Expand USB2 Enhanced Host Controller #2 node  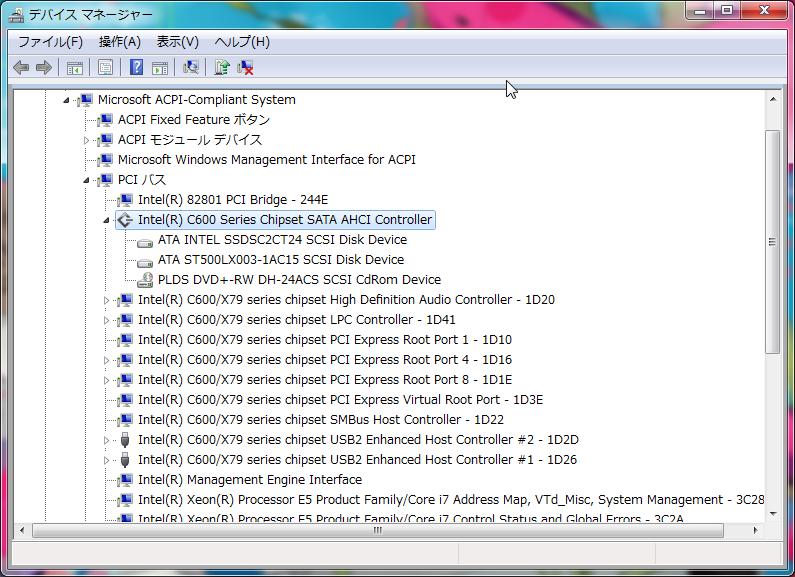click(x=106, y=441)
